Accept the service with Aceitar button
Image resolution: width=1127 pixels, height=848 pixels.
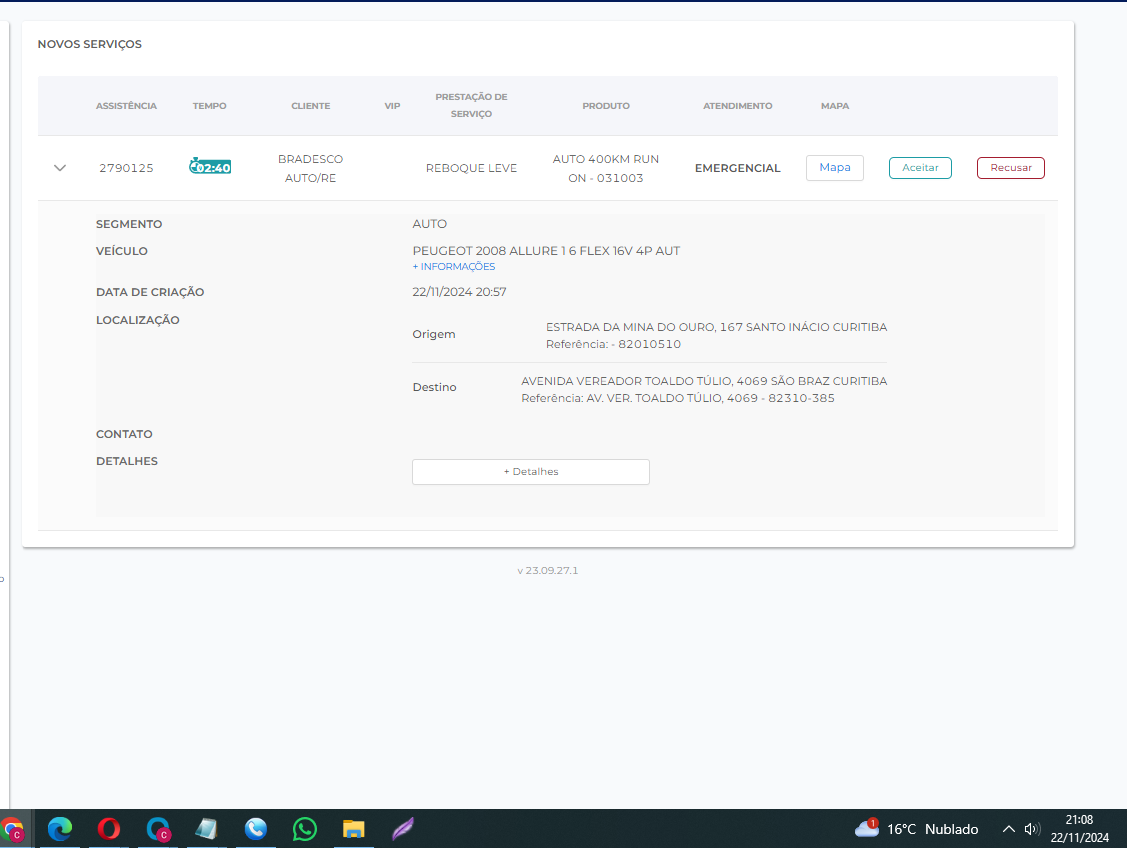coord(920,168)
